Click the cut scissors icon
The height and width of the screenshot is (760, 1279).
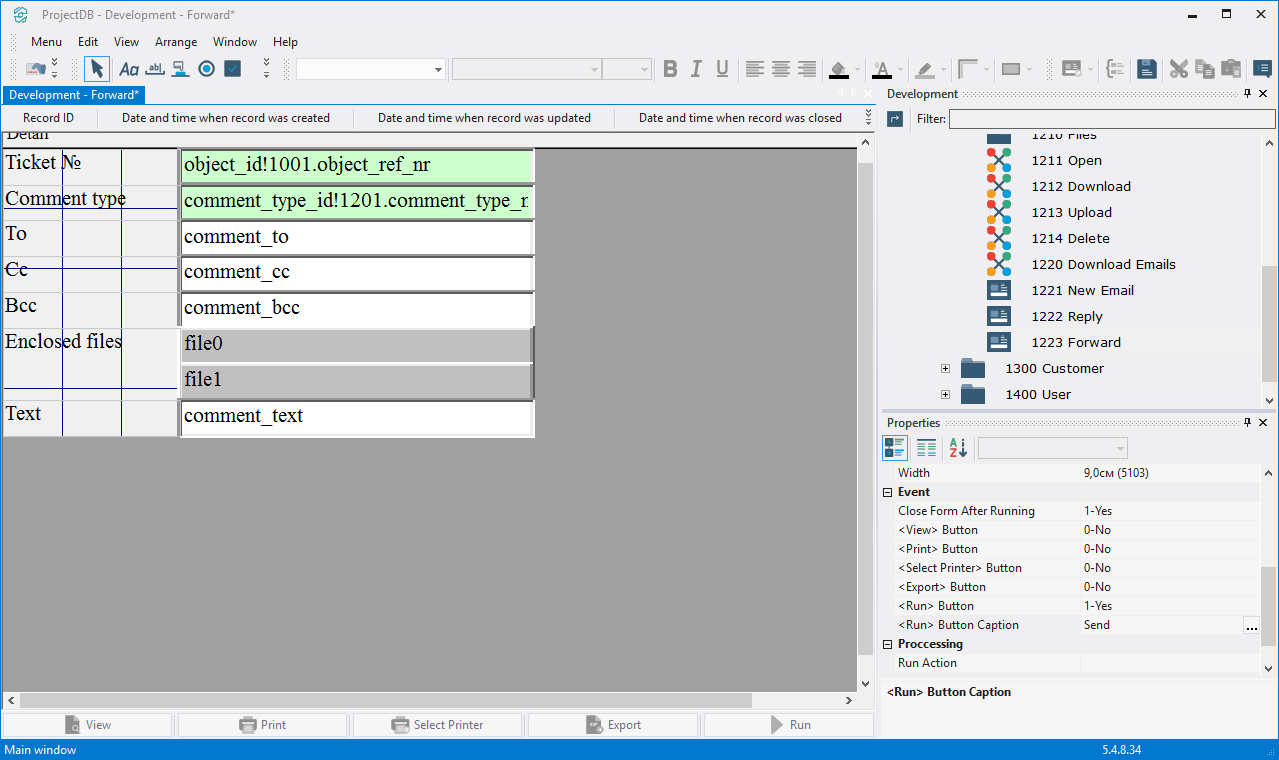[1179, 69]
